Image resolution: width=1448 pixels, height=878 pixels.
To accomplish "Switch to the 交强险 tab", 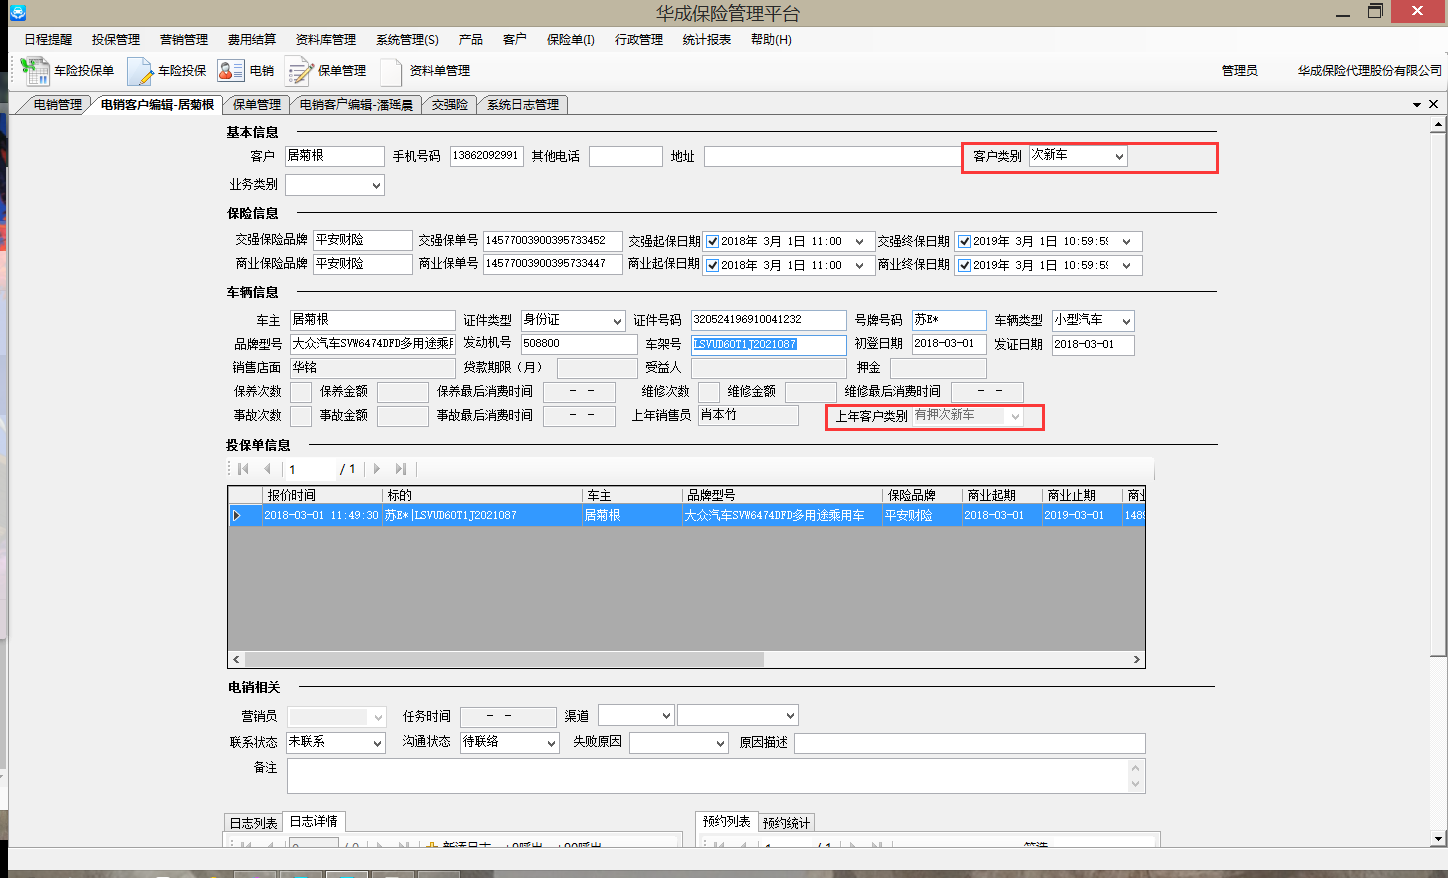I will tap(450, 104).
